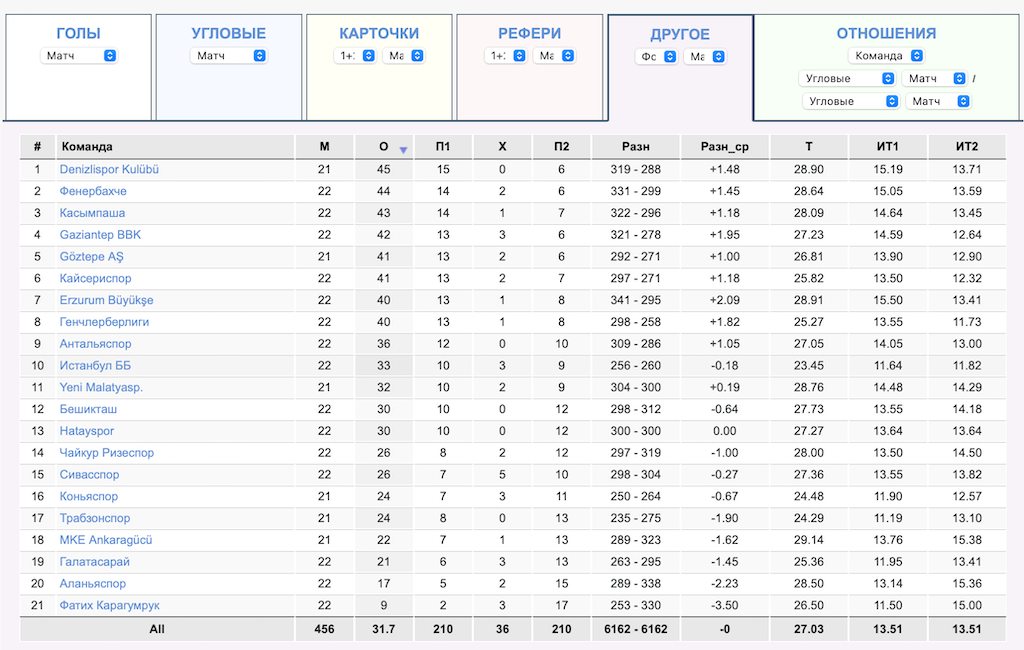The image size is (1024, 650).
Task: Open Антальяспор team link
Action: [x=95, y=344]
